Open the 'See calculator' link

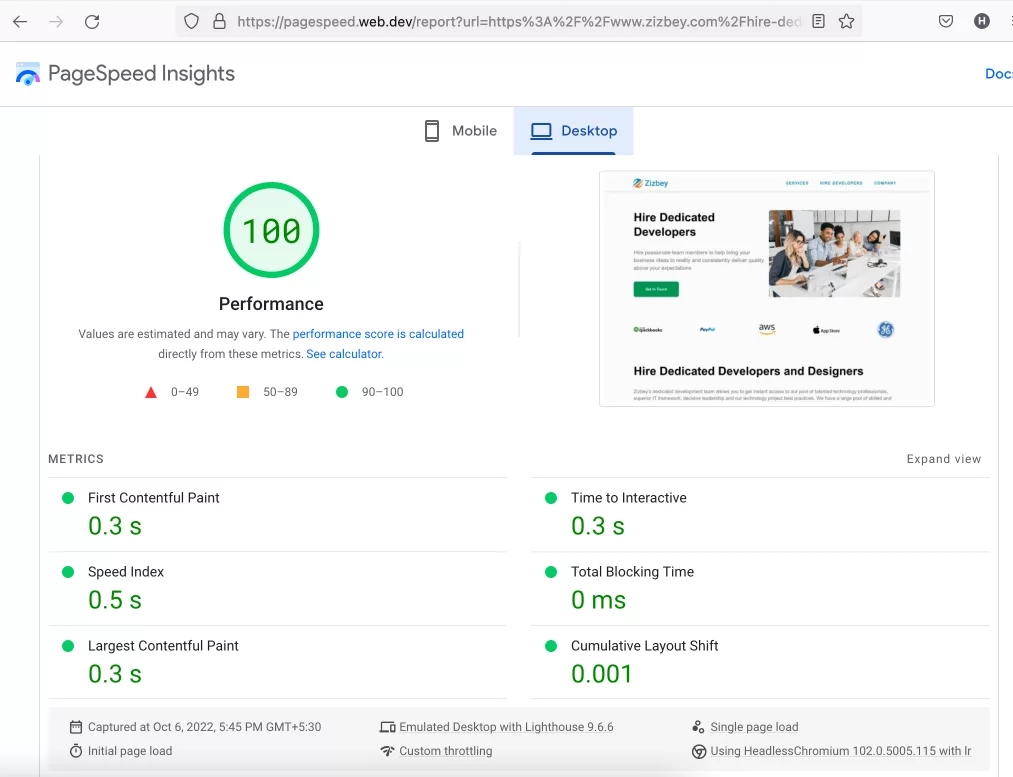tap(343, 354)
